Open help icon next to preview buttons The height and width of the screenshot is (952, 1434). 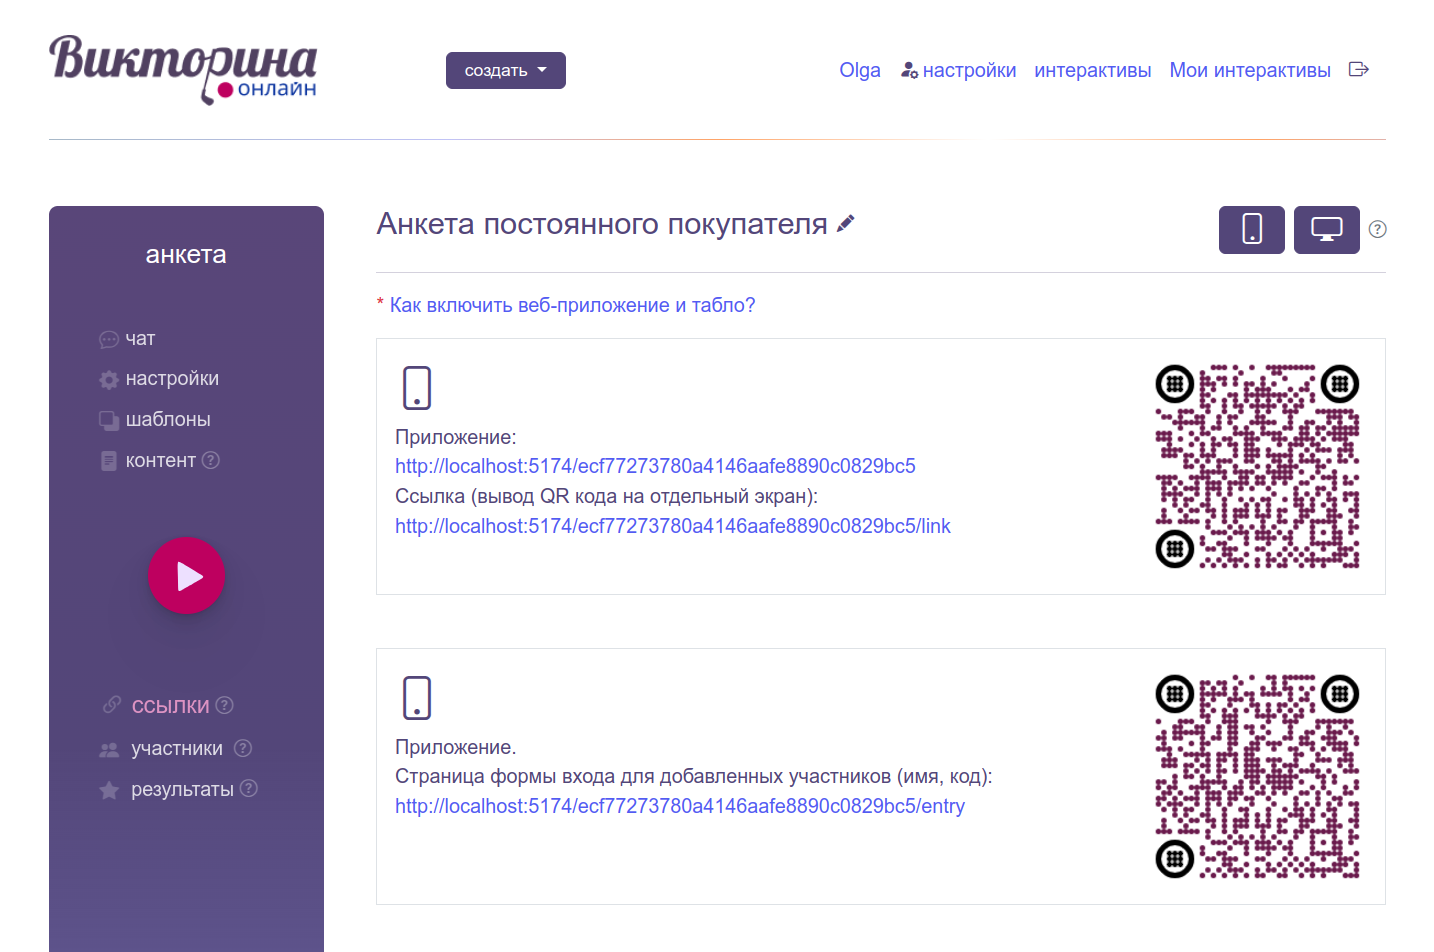(1377, 229)
